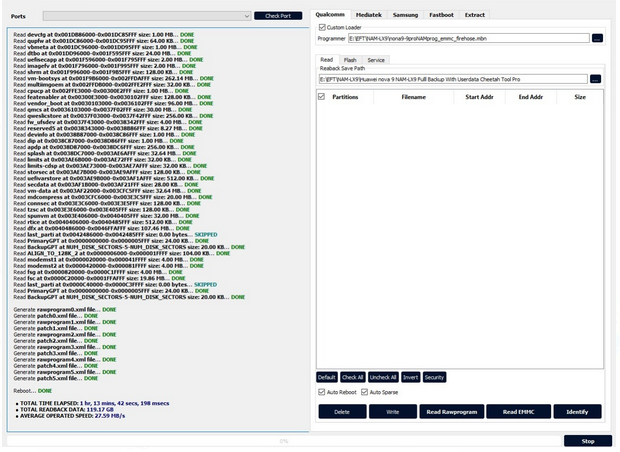Select the Flash sub-tab
Image resolution: width=620 pixels, height=452 pixels.
click(350, 60)
